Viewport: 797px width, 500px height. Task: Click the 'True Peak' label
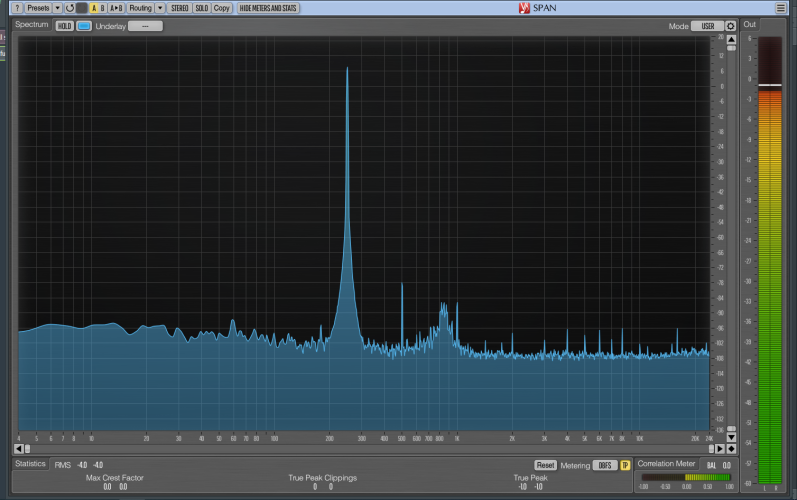click(530, 478)
